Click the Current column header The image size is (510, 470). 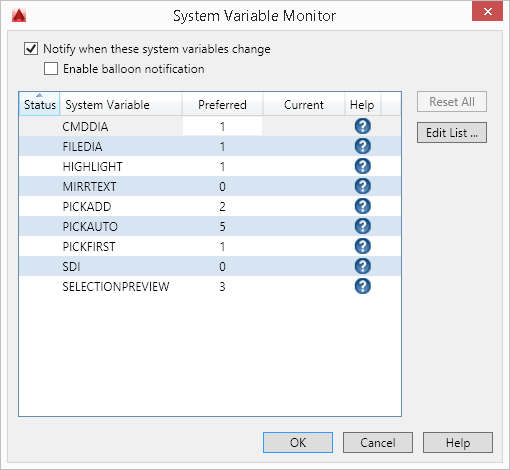[304, 104]
